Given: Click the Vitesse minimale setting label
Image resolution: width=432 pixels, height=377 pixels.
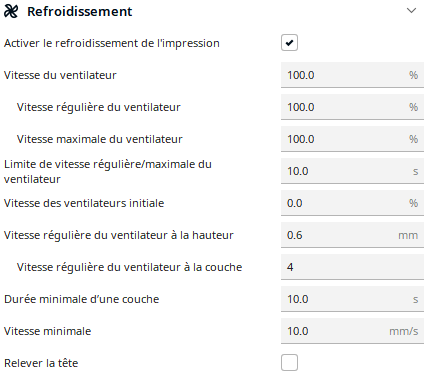Looking at the screenshot, I should [x=47, y=331].
